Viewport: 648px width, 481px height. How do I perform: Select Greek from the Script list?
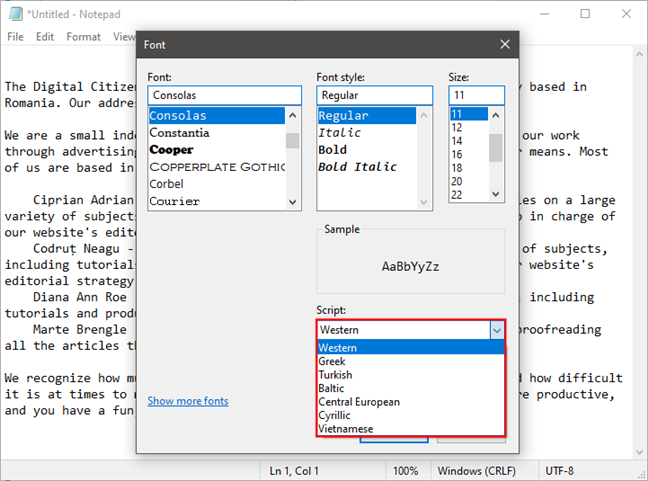pos(332,361)
